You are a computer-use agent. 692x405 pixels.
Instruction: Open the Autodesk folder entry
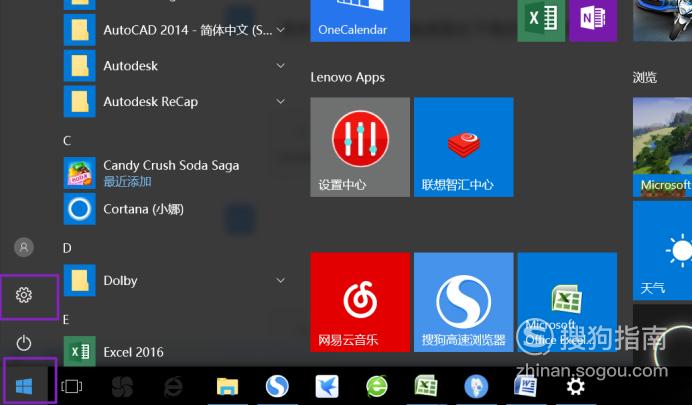click(177, 66)
